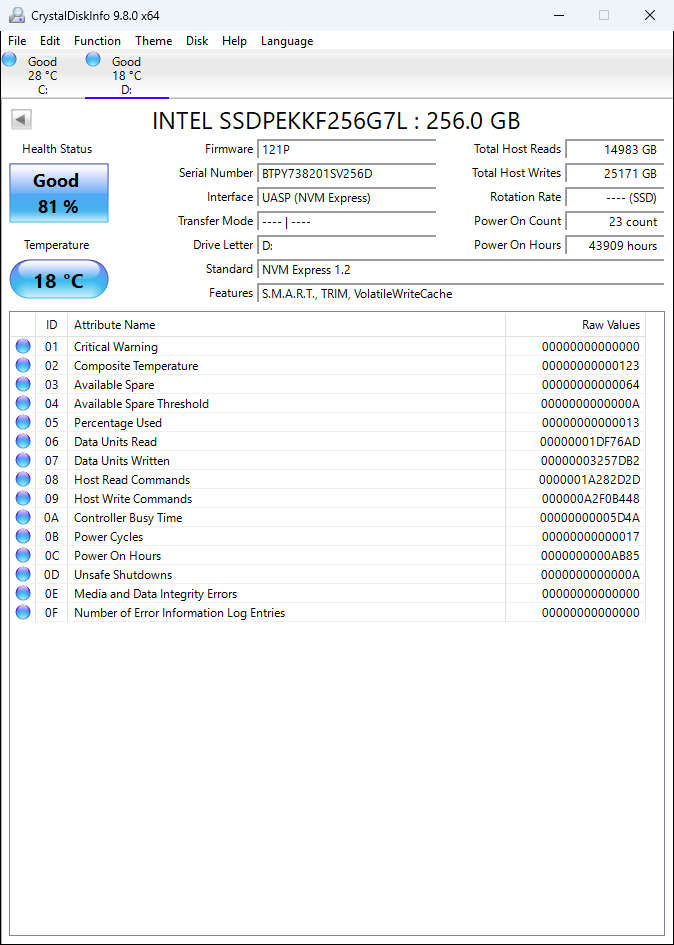The height and width of the screenshot is (945, 674).
Task: Open the Edit menu
Action: [50, 41]
